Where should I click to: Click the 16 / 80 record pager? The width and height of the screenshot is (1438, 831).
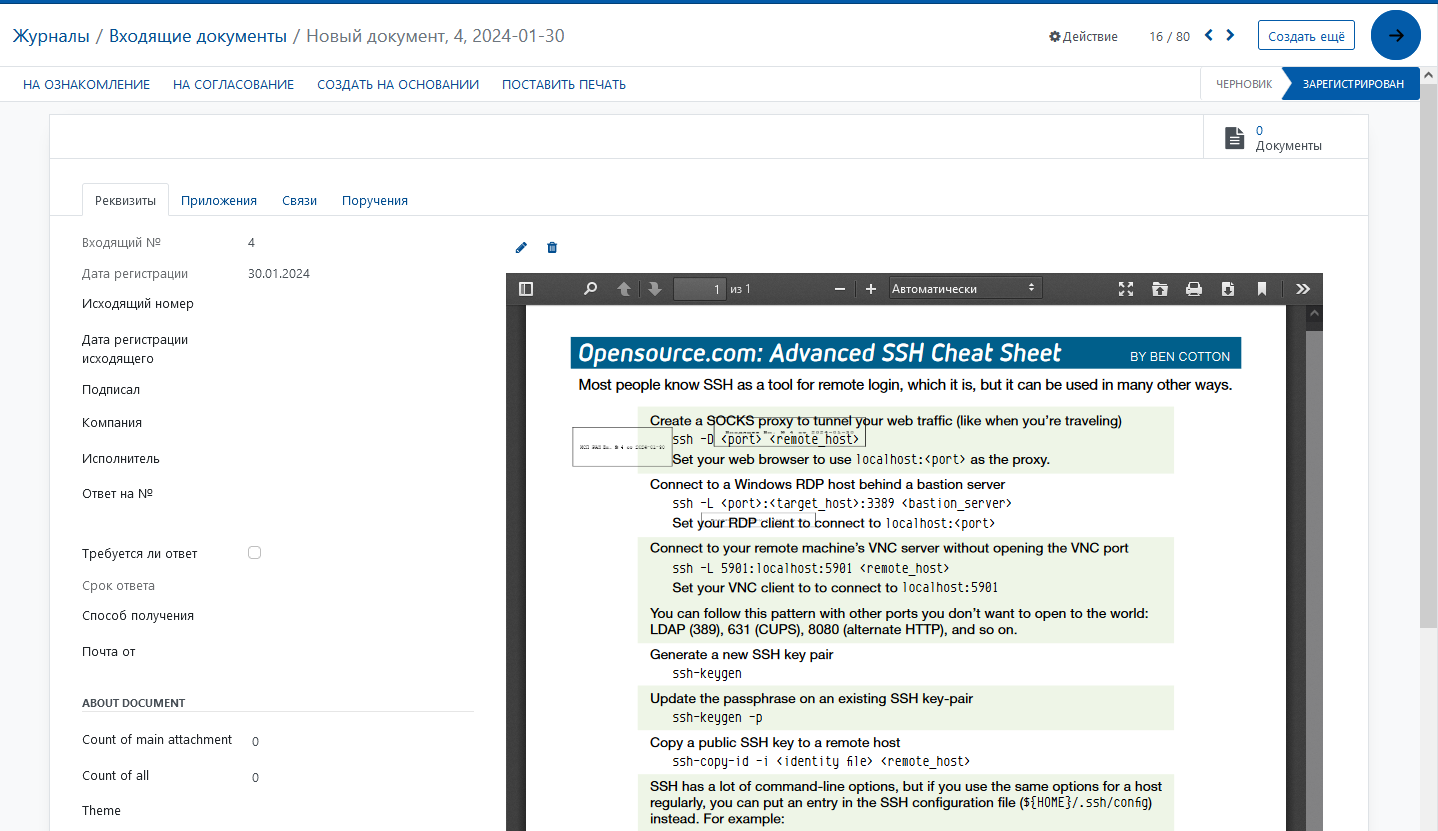click(1169, 36)
